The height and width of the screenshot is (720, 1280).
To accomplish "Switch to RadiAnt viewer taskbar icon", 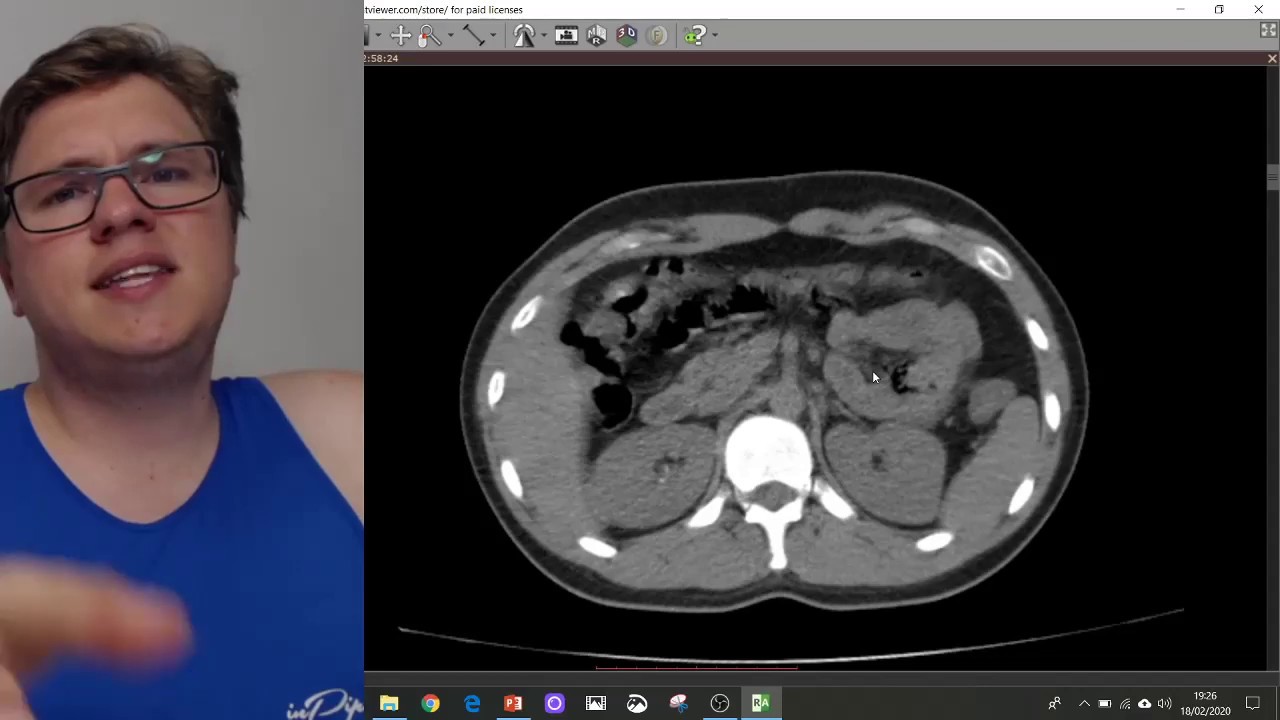I will 761,703.
